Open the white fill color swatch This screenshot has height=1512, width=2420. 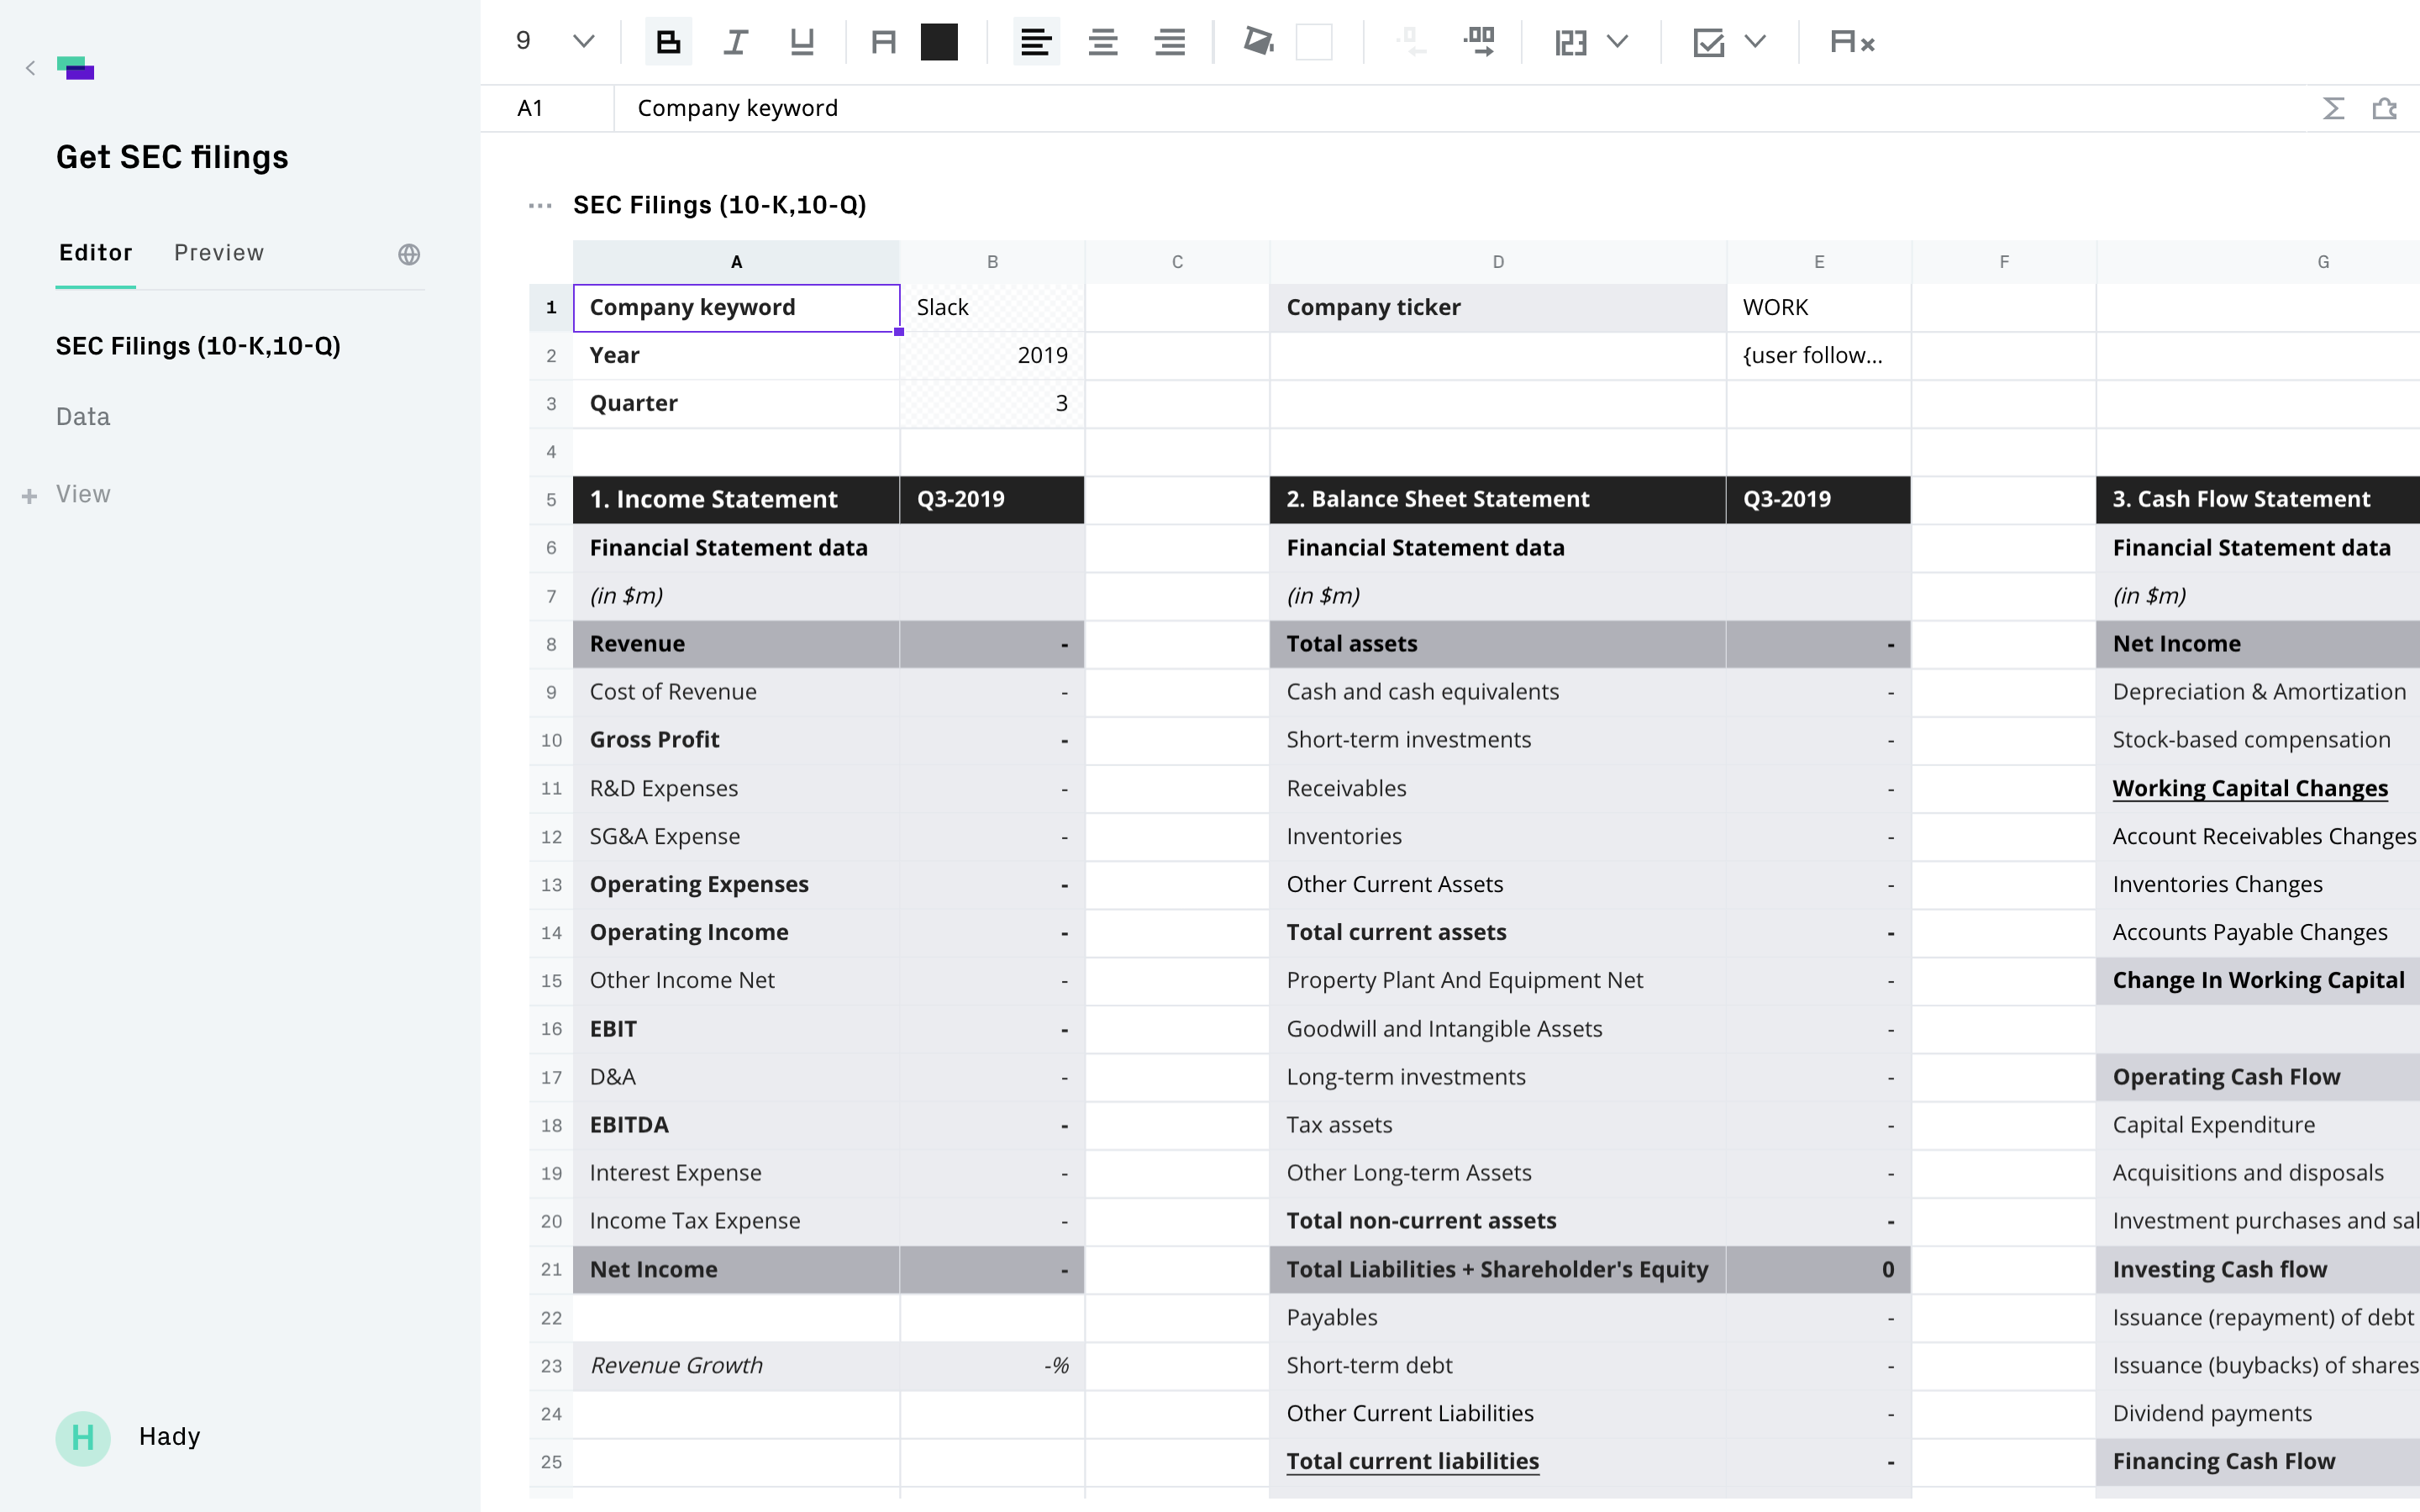(1314, 42)
